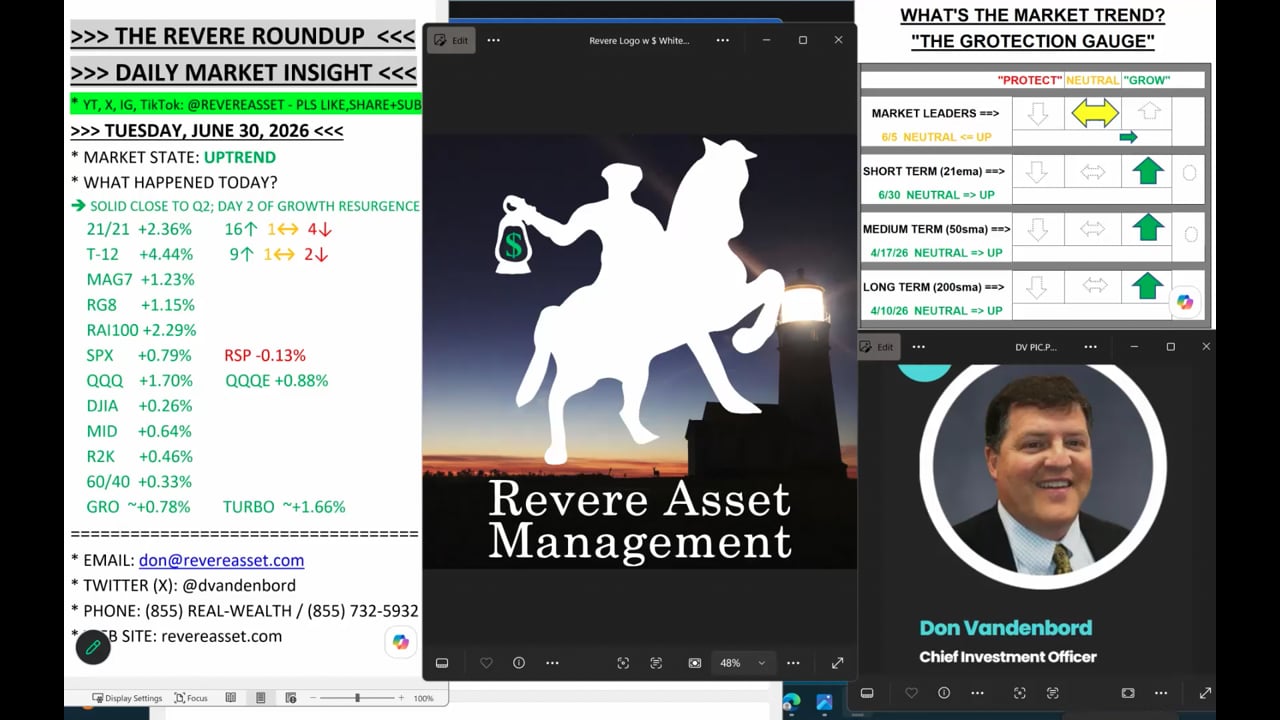Screen dimensions: 1280x720
Task: Click the TURBO ~+1.66% value
Action: pyautogui.click(x=284, y=507)
